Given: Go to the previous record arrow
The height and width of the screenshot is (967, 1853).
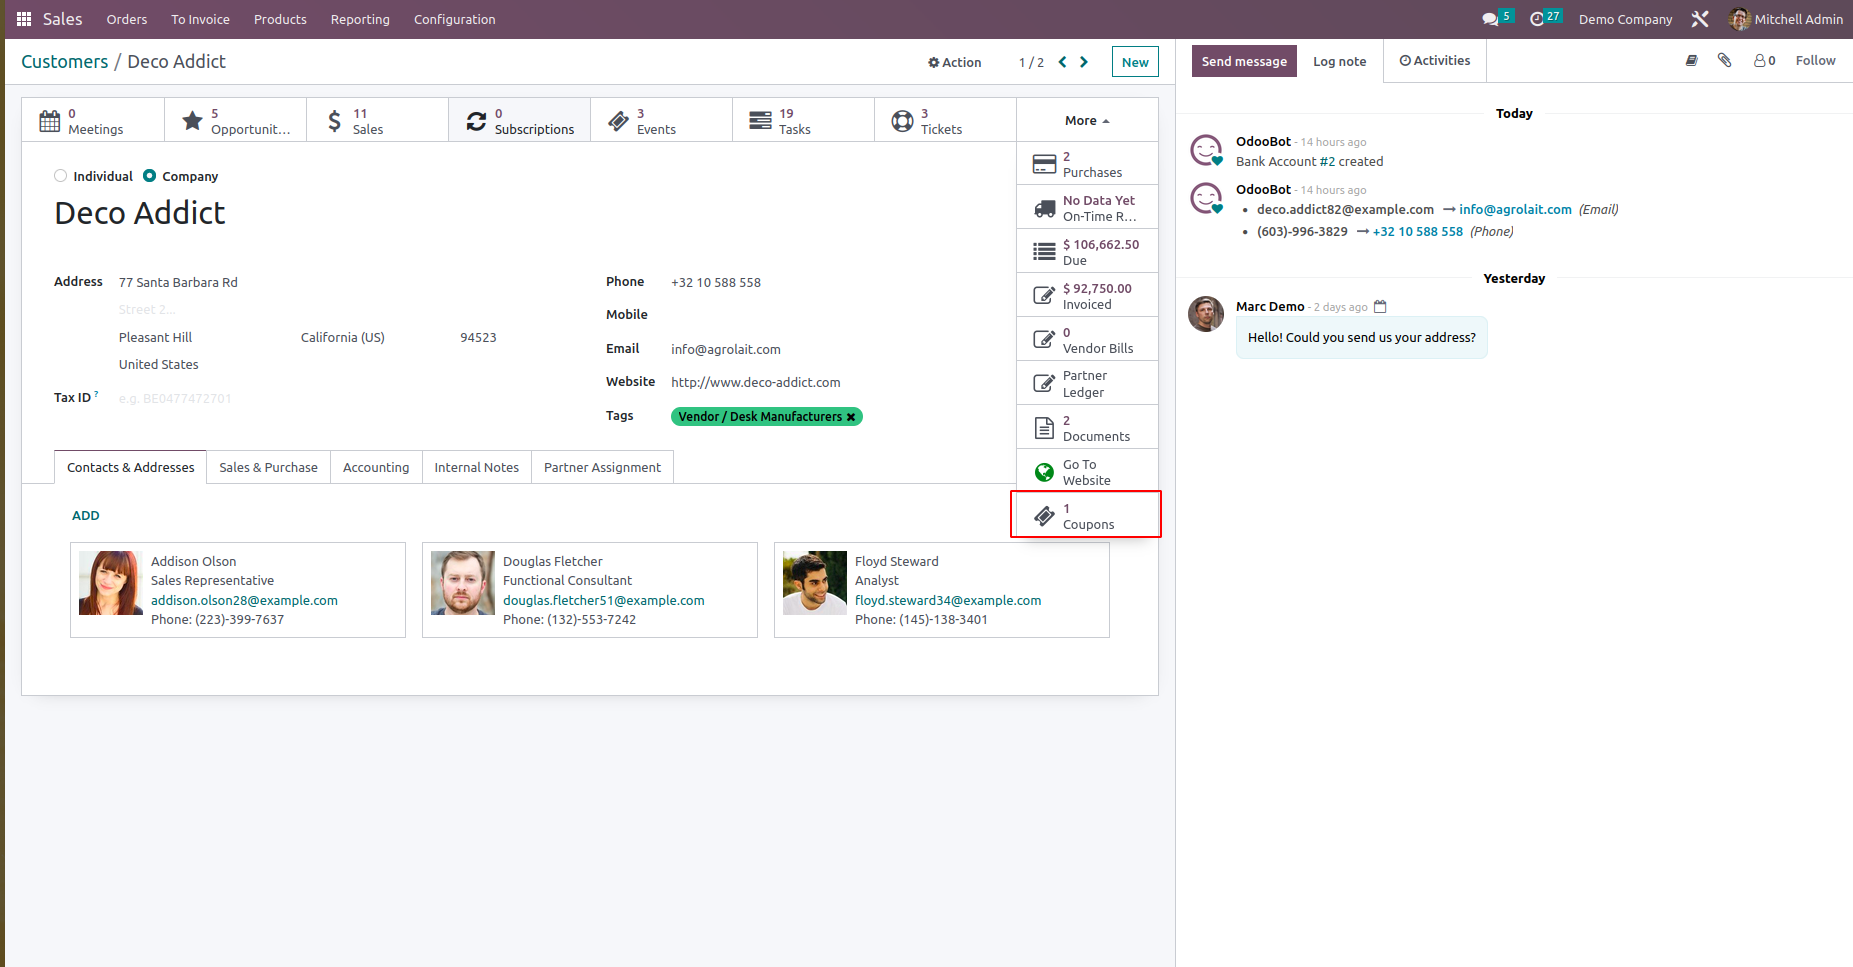Looking at the screenshot, I should [x=1062, y=62].
